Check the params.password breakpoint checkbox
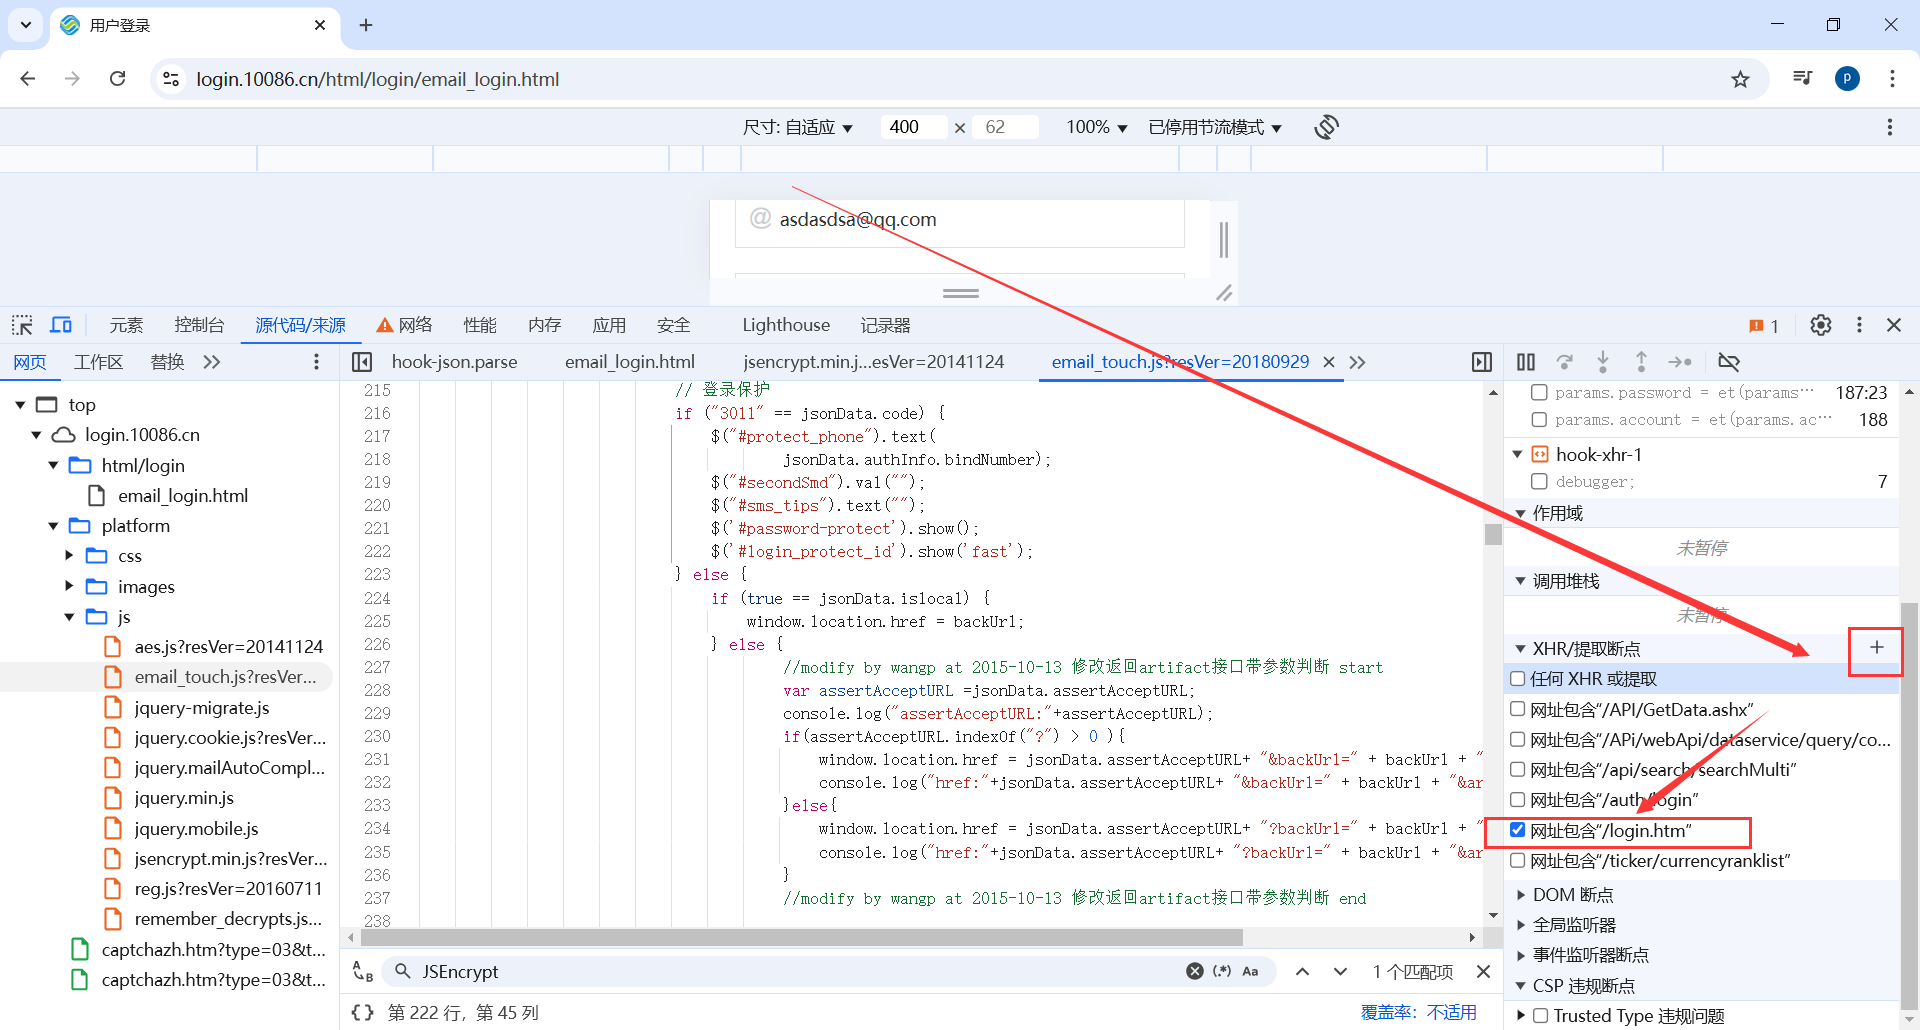 coord(1540,393)
